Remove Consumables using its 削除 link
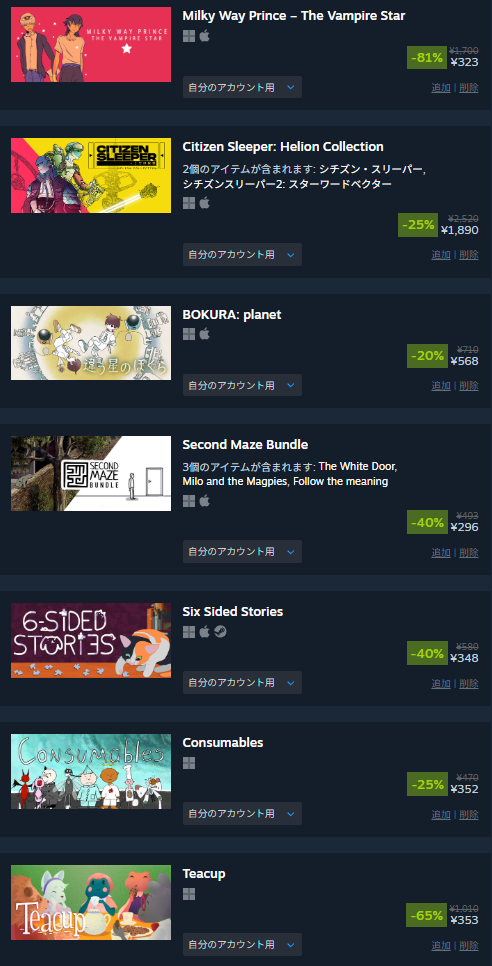492x966 pixels. (469, 814)
